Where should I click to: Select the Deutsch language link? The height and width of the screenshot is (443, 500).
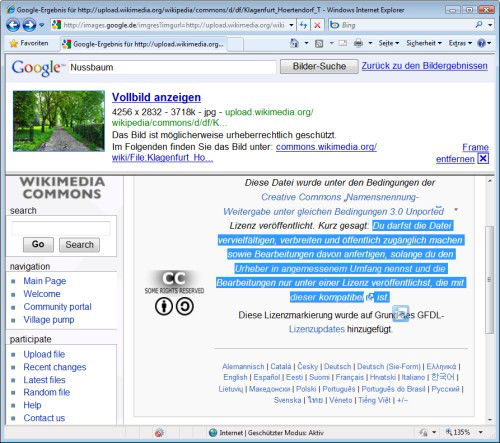[x=337, y=367]
